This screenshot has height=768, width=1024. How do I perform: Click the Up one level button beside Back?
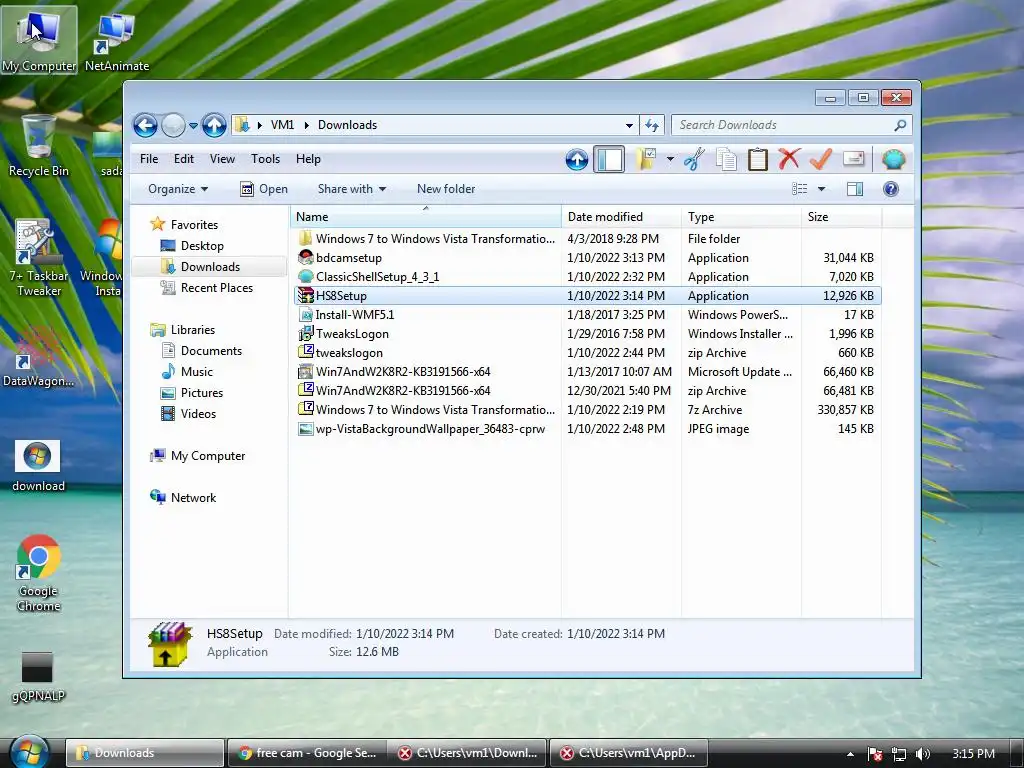[214, 125]
